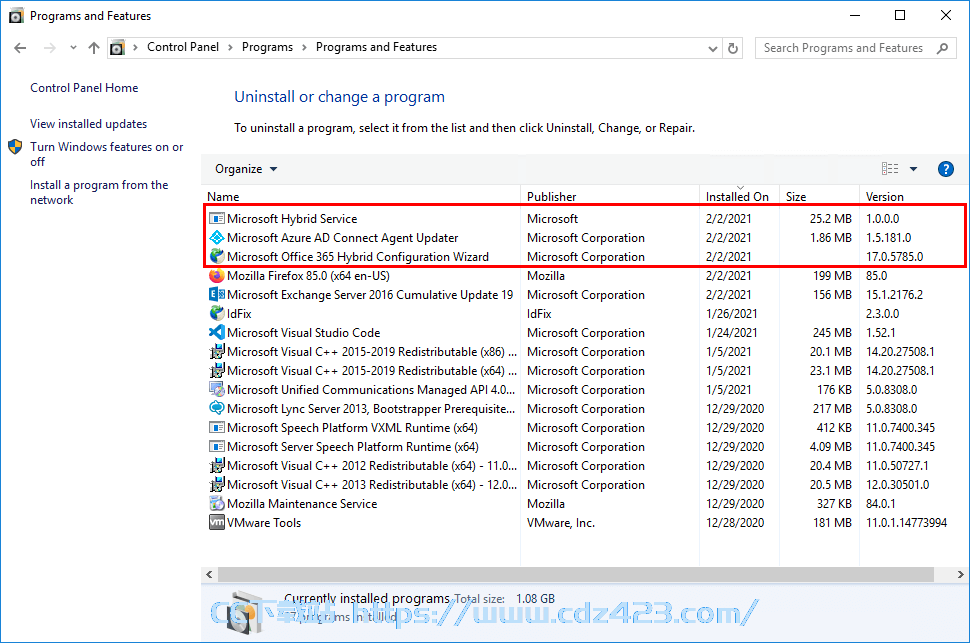Click the 1/26/2021 install date cell
This screenshot has height=643, width=970.
click(731, 314)
